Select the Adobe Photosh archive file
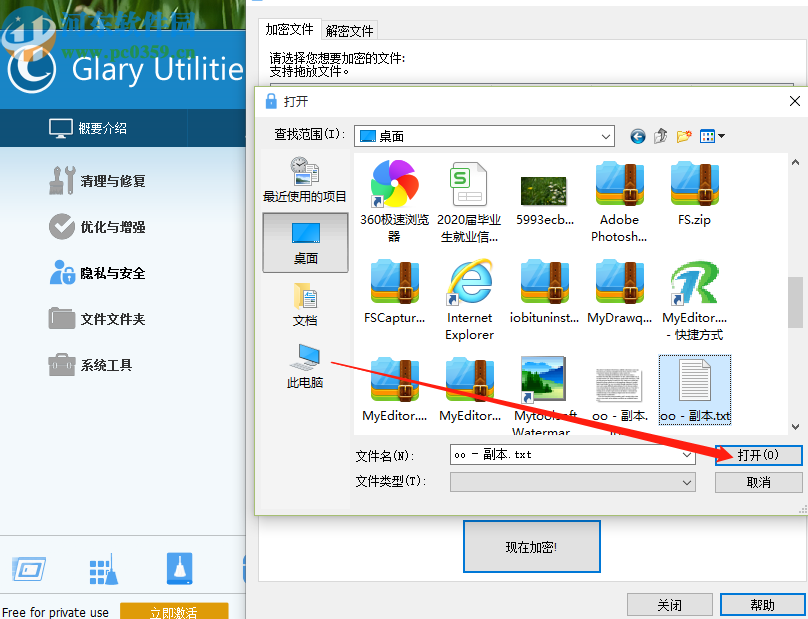Viewport: 808px width, 619px height. point(619,183)
